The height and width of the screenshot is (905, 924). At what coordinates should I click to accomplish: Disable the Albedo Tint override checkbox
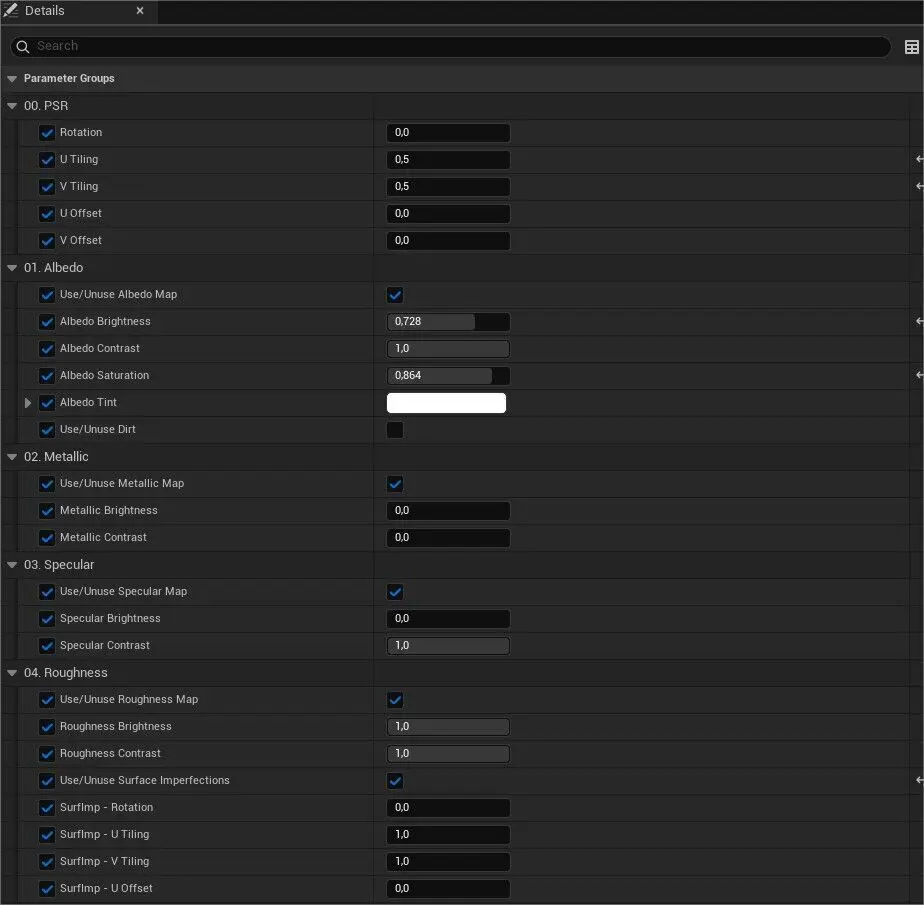[x=47, y=402]
